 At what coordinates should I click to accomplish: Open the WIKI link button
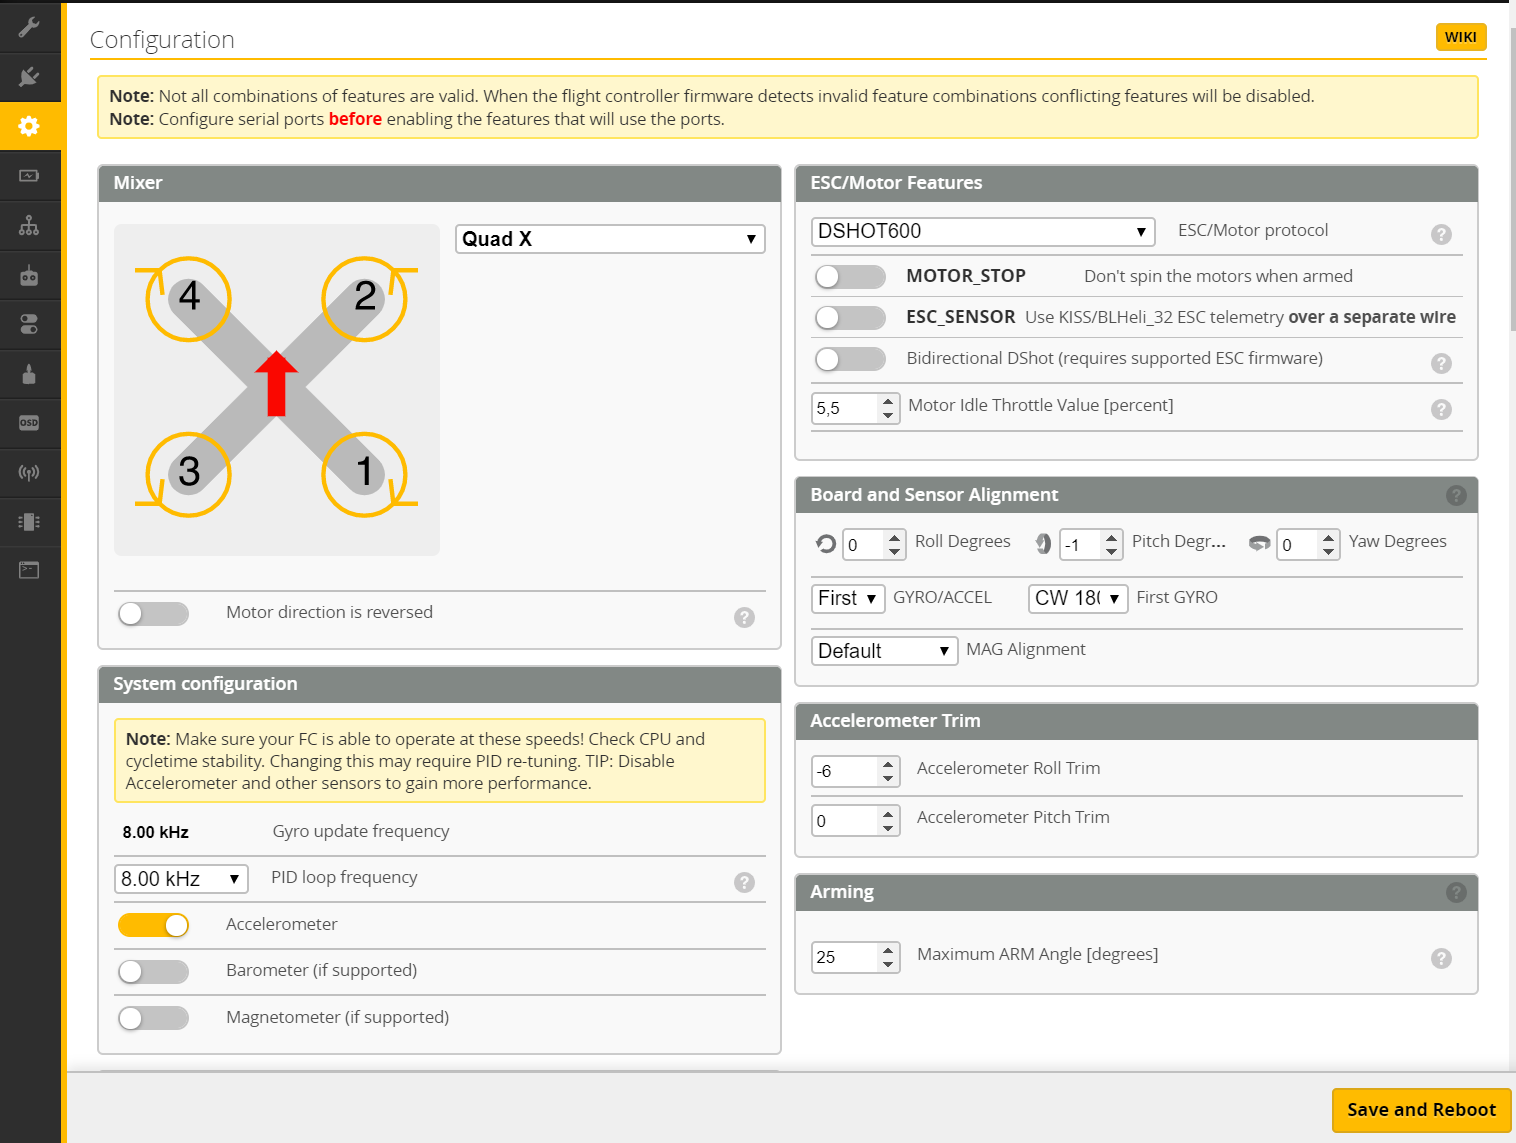click(1460, 37)
